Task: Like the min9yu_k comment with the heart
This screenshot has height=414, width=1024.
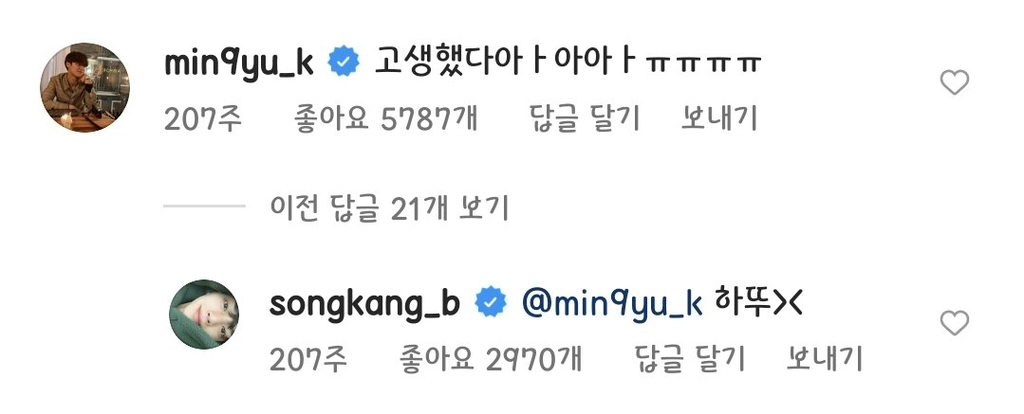Action: tap(954, 83)
